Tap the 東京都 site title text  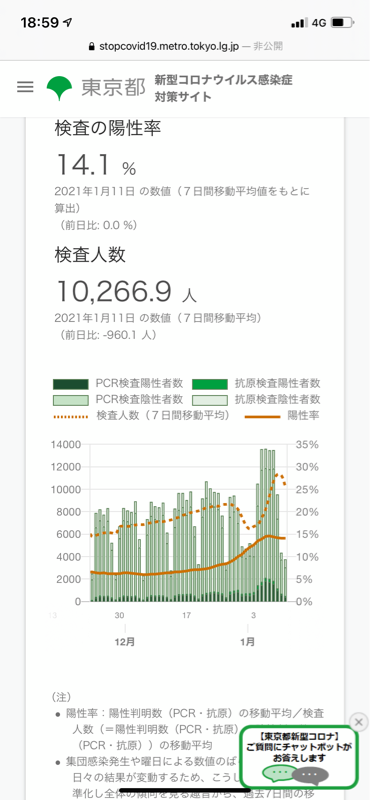tap(113, 88)
